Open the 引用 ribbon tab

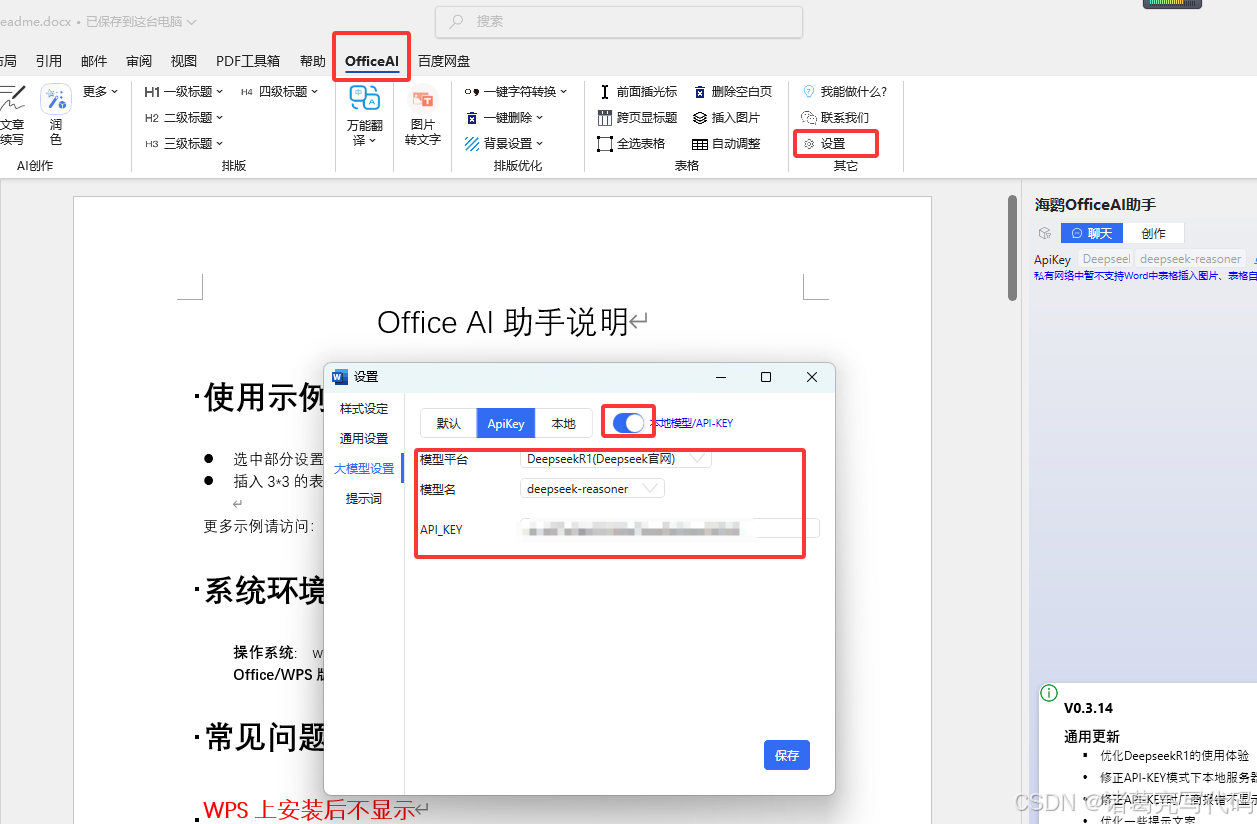(49, 61)
